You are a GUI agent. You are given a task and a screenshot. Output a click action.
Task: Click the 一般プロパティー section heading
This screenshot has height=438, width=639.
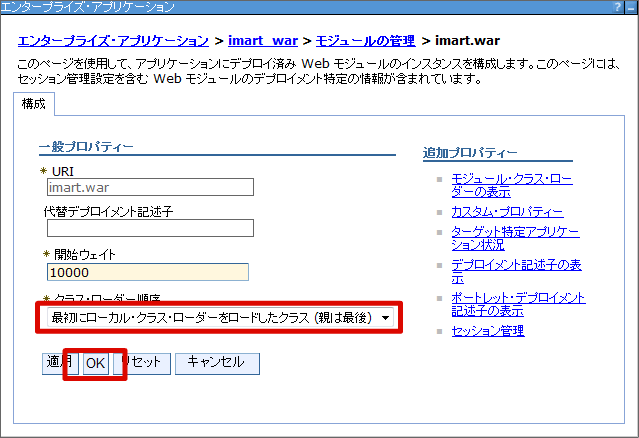point(86,147)
